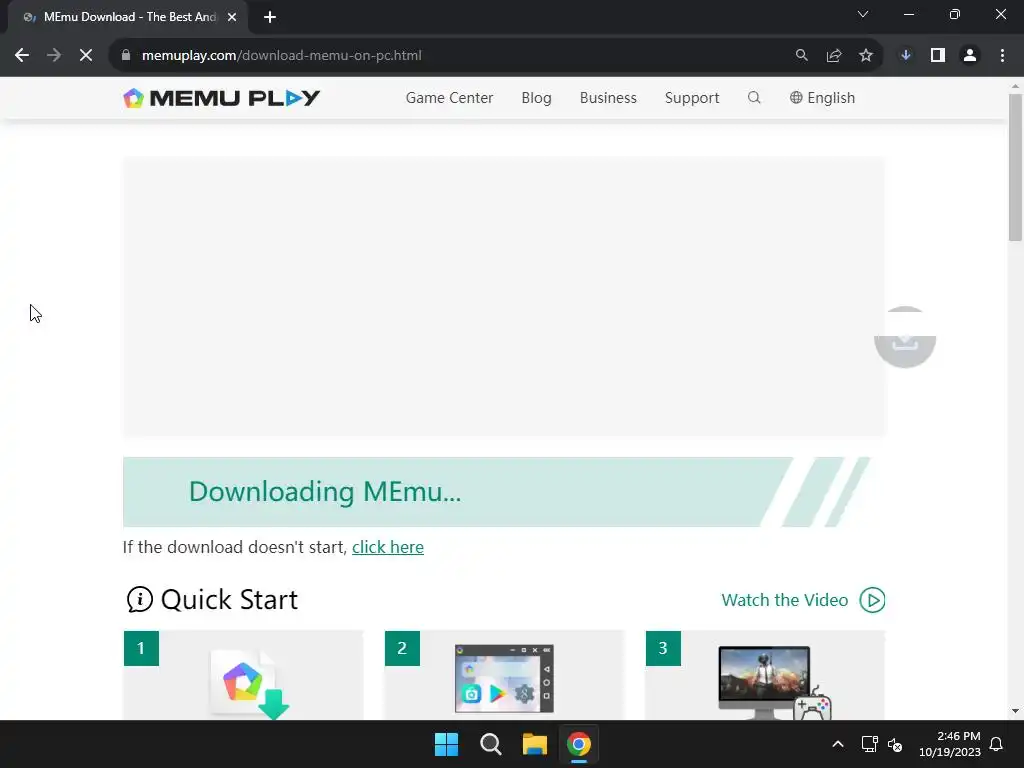This screenshot has height=768, width=1024.
Task: Open Chrome downloads indicator
Action: coord(906,56)
